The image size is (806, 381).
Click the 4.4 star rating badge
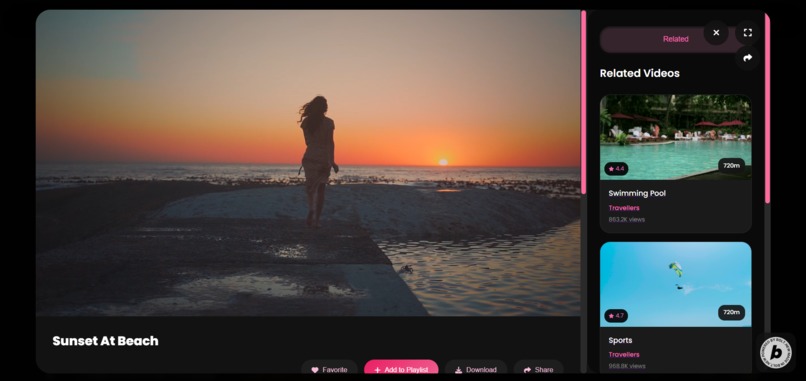coord(616,169)
